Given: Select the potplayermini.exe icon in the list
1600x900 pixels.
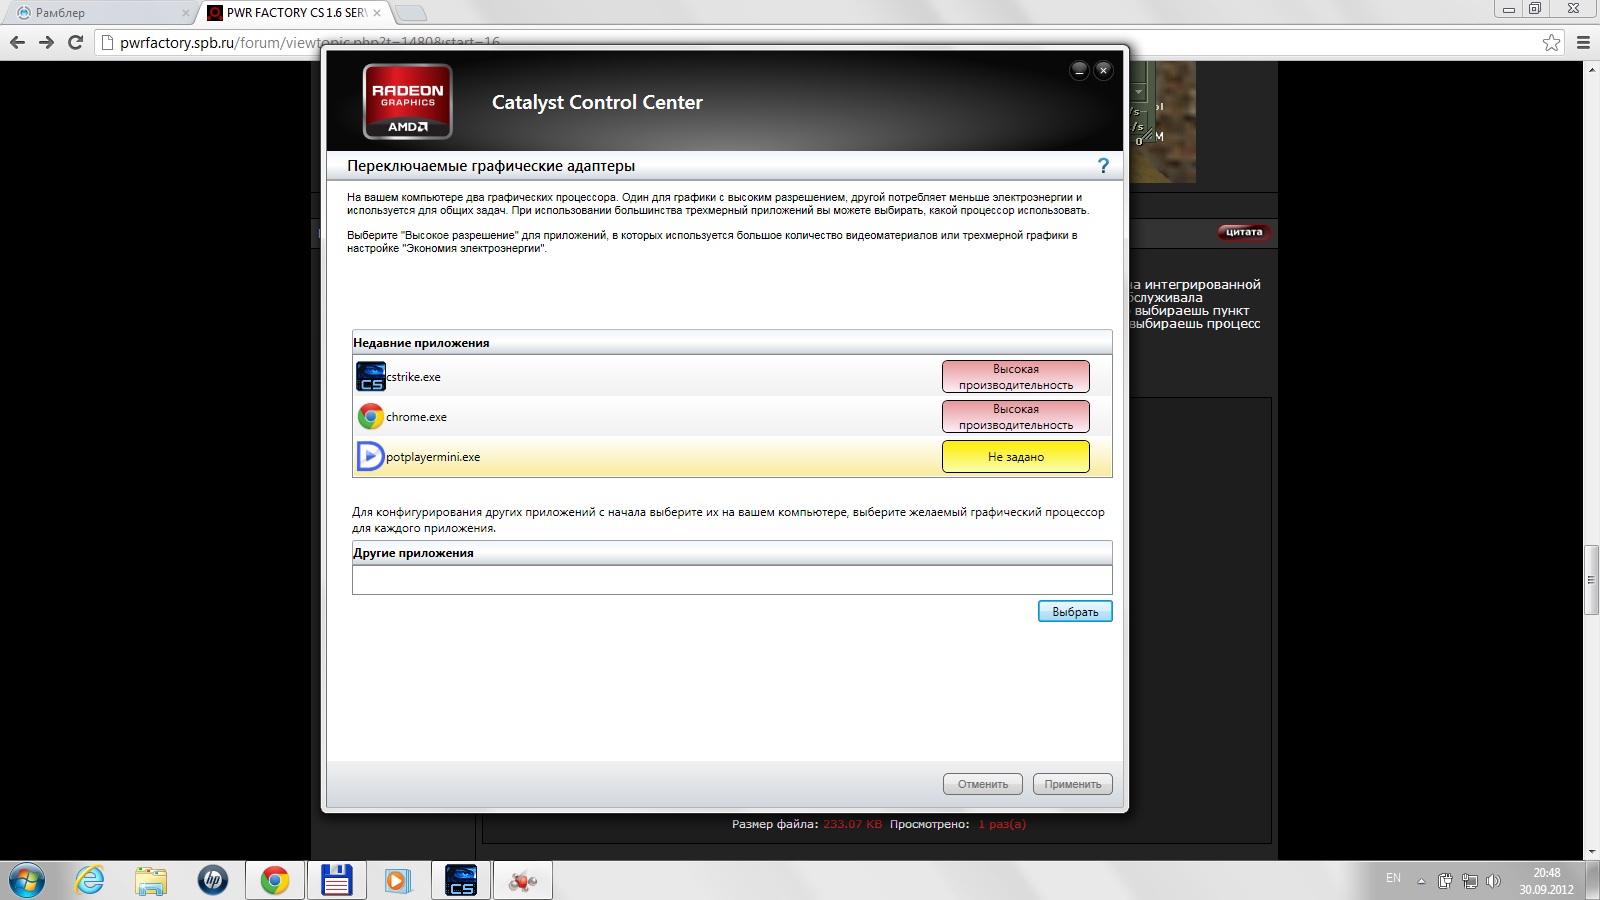Looking at the screenshot, I should pyautogui.click(x=370, y=456).
